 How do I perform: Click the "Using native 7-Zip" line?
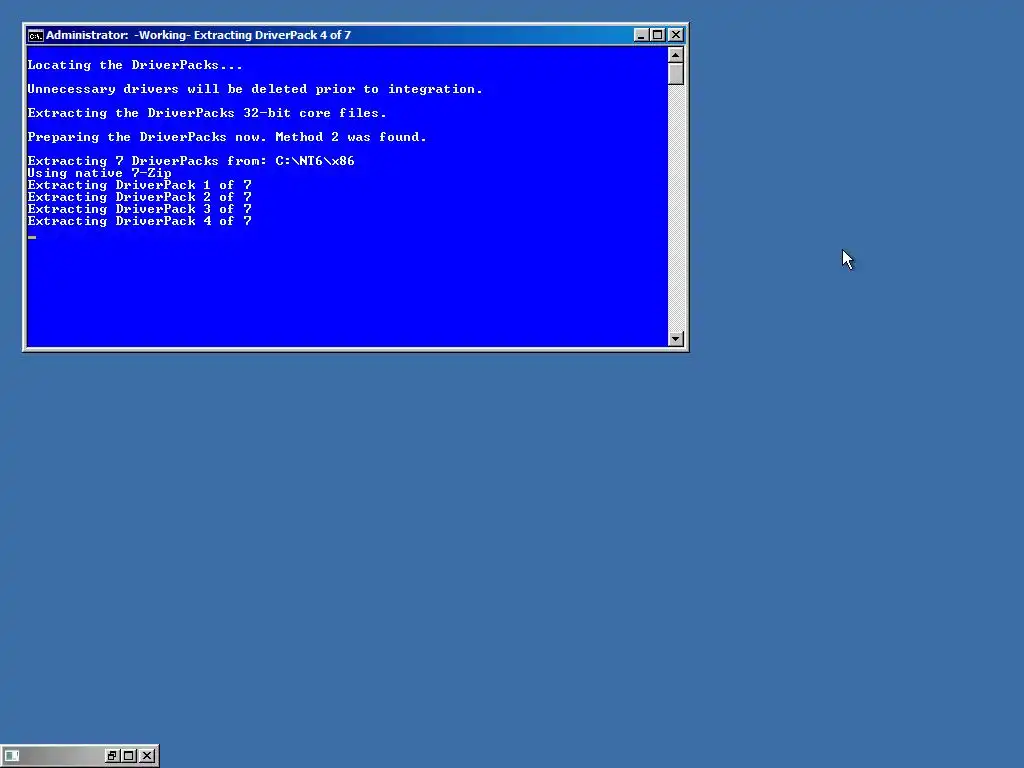point(99,173)
